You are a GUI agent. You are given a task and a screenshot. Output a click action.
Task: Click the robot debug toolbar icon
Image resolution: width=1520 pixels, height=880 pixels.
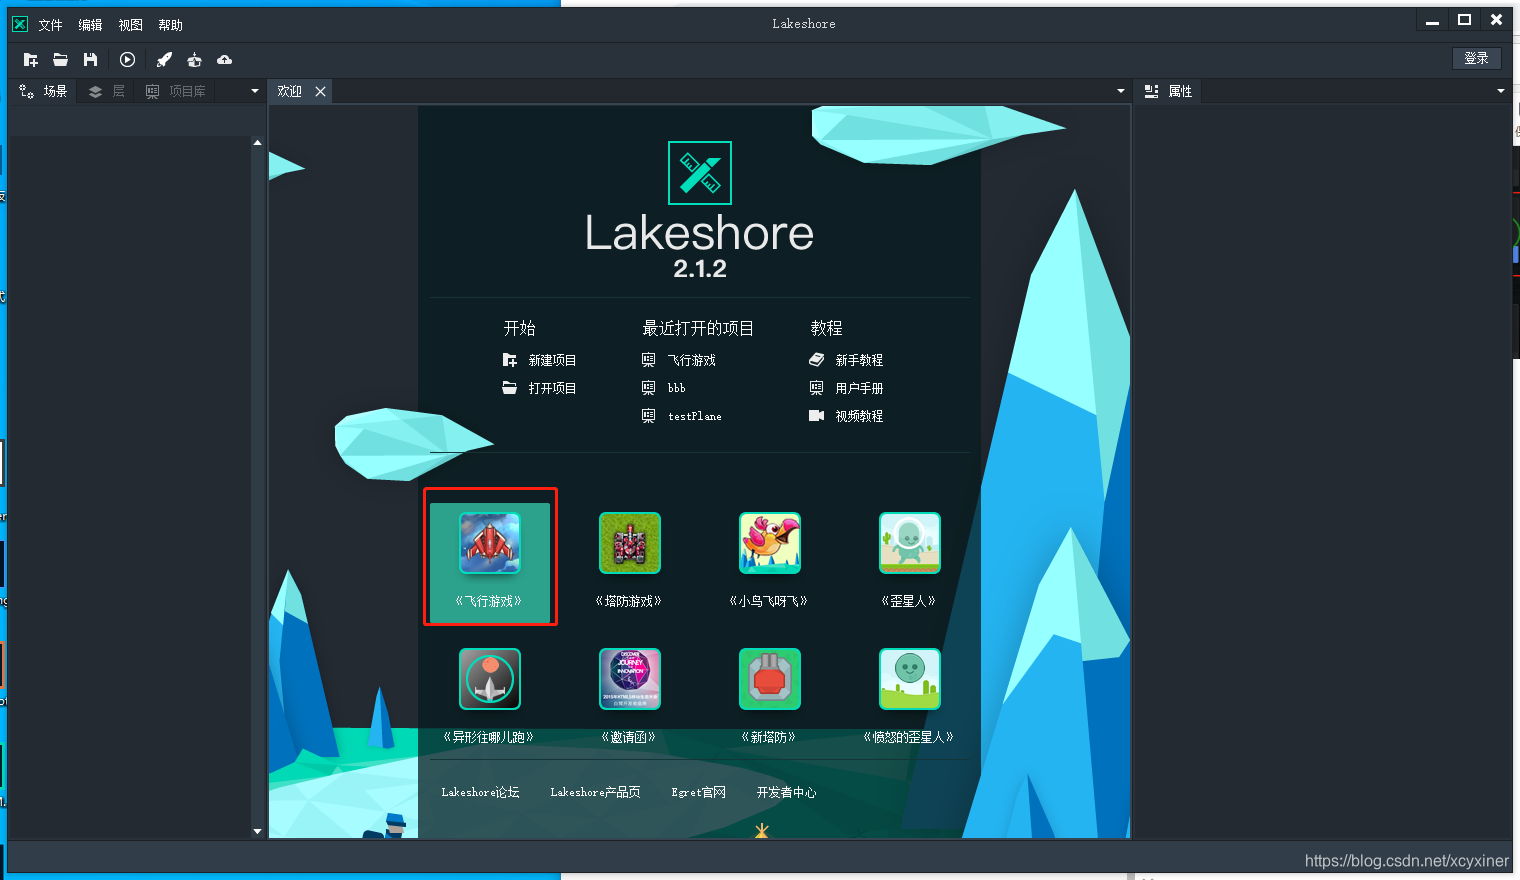194,60
